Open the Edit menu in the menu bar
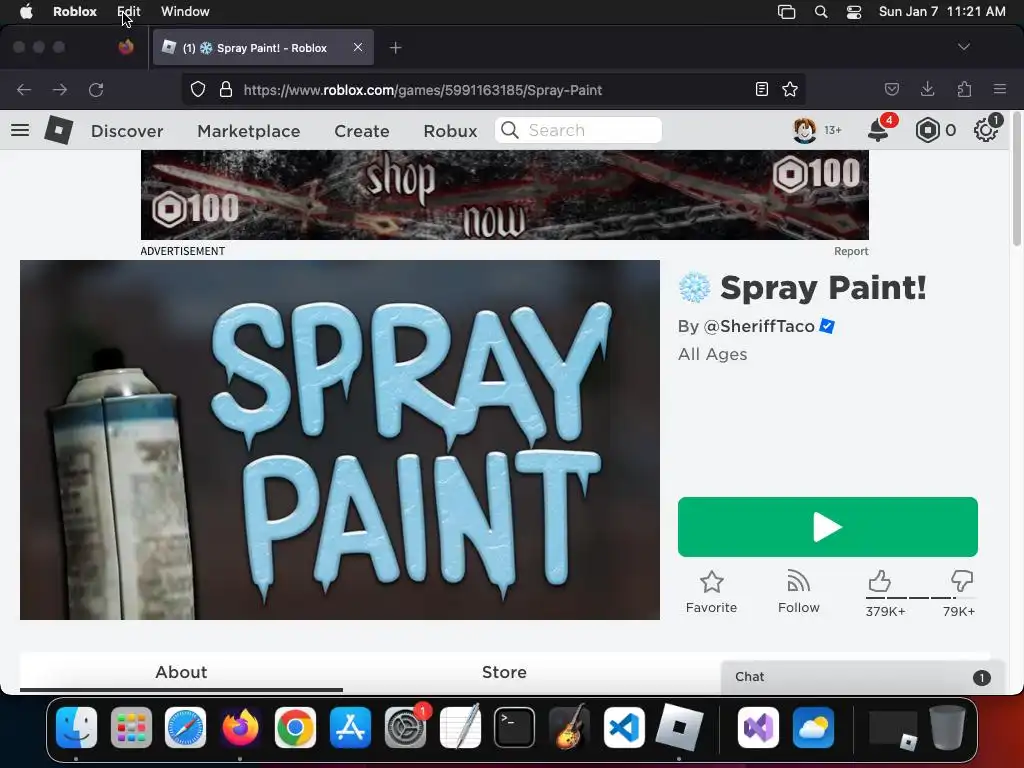 pos(129,11)
